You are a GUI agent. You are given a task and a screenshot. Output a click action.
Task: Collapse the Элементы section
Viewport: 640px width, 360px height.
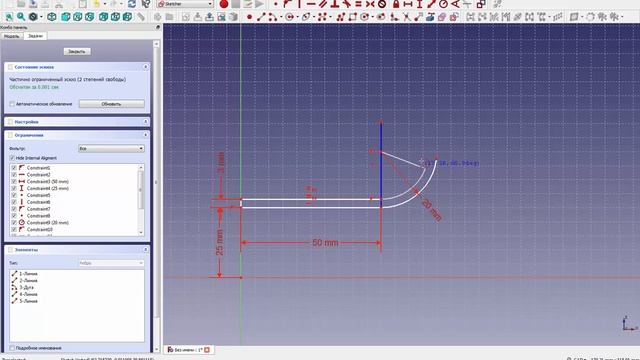146,249
